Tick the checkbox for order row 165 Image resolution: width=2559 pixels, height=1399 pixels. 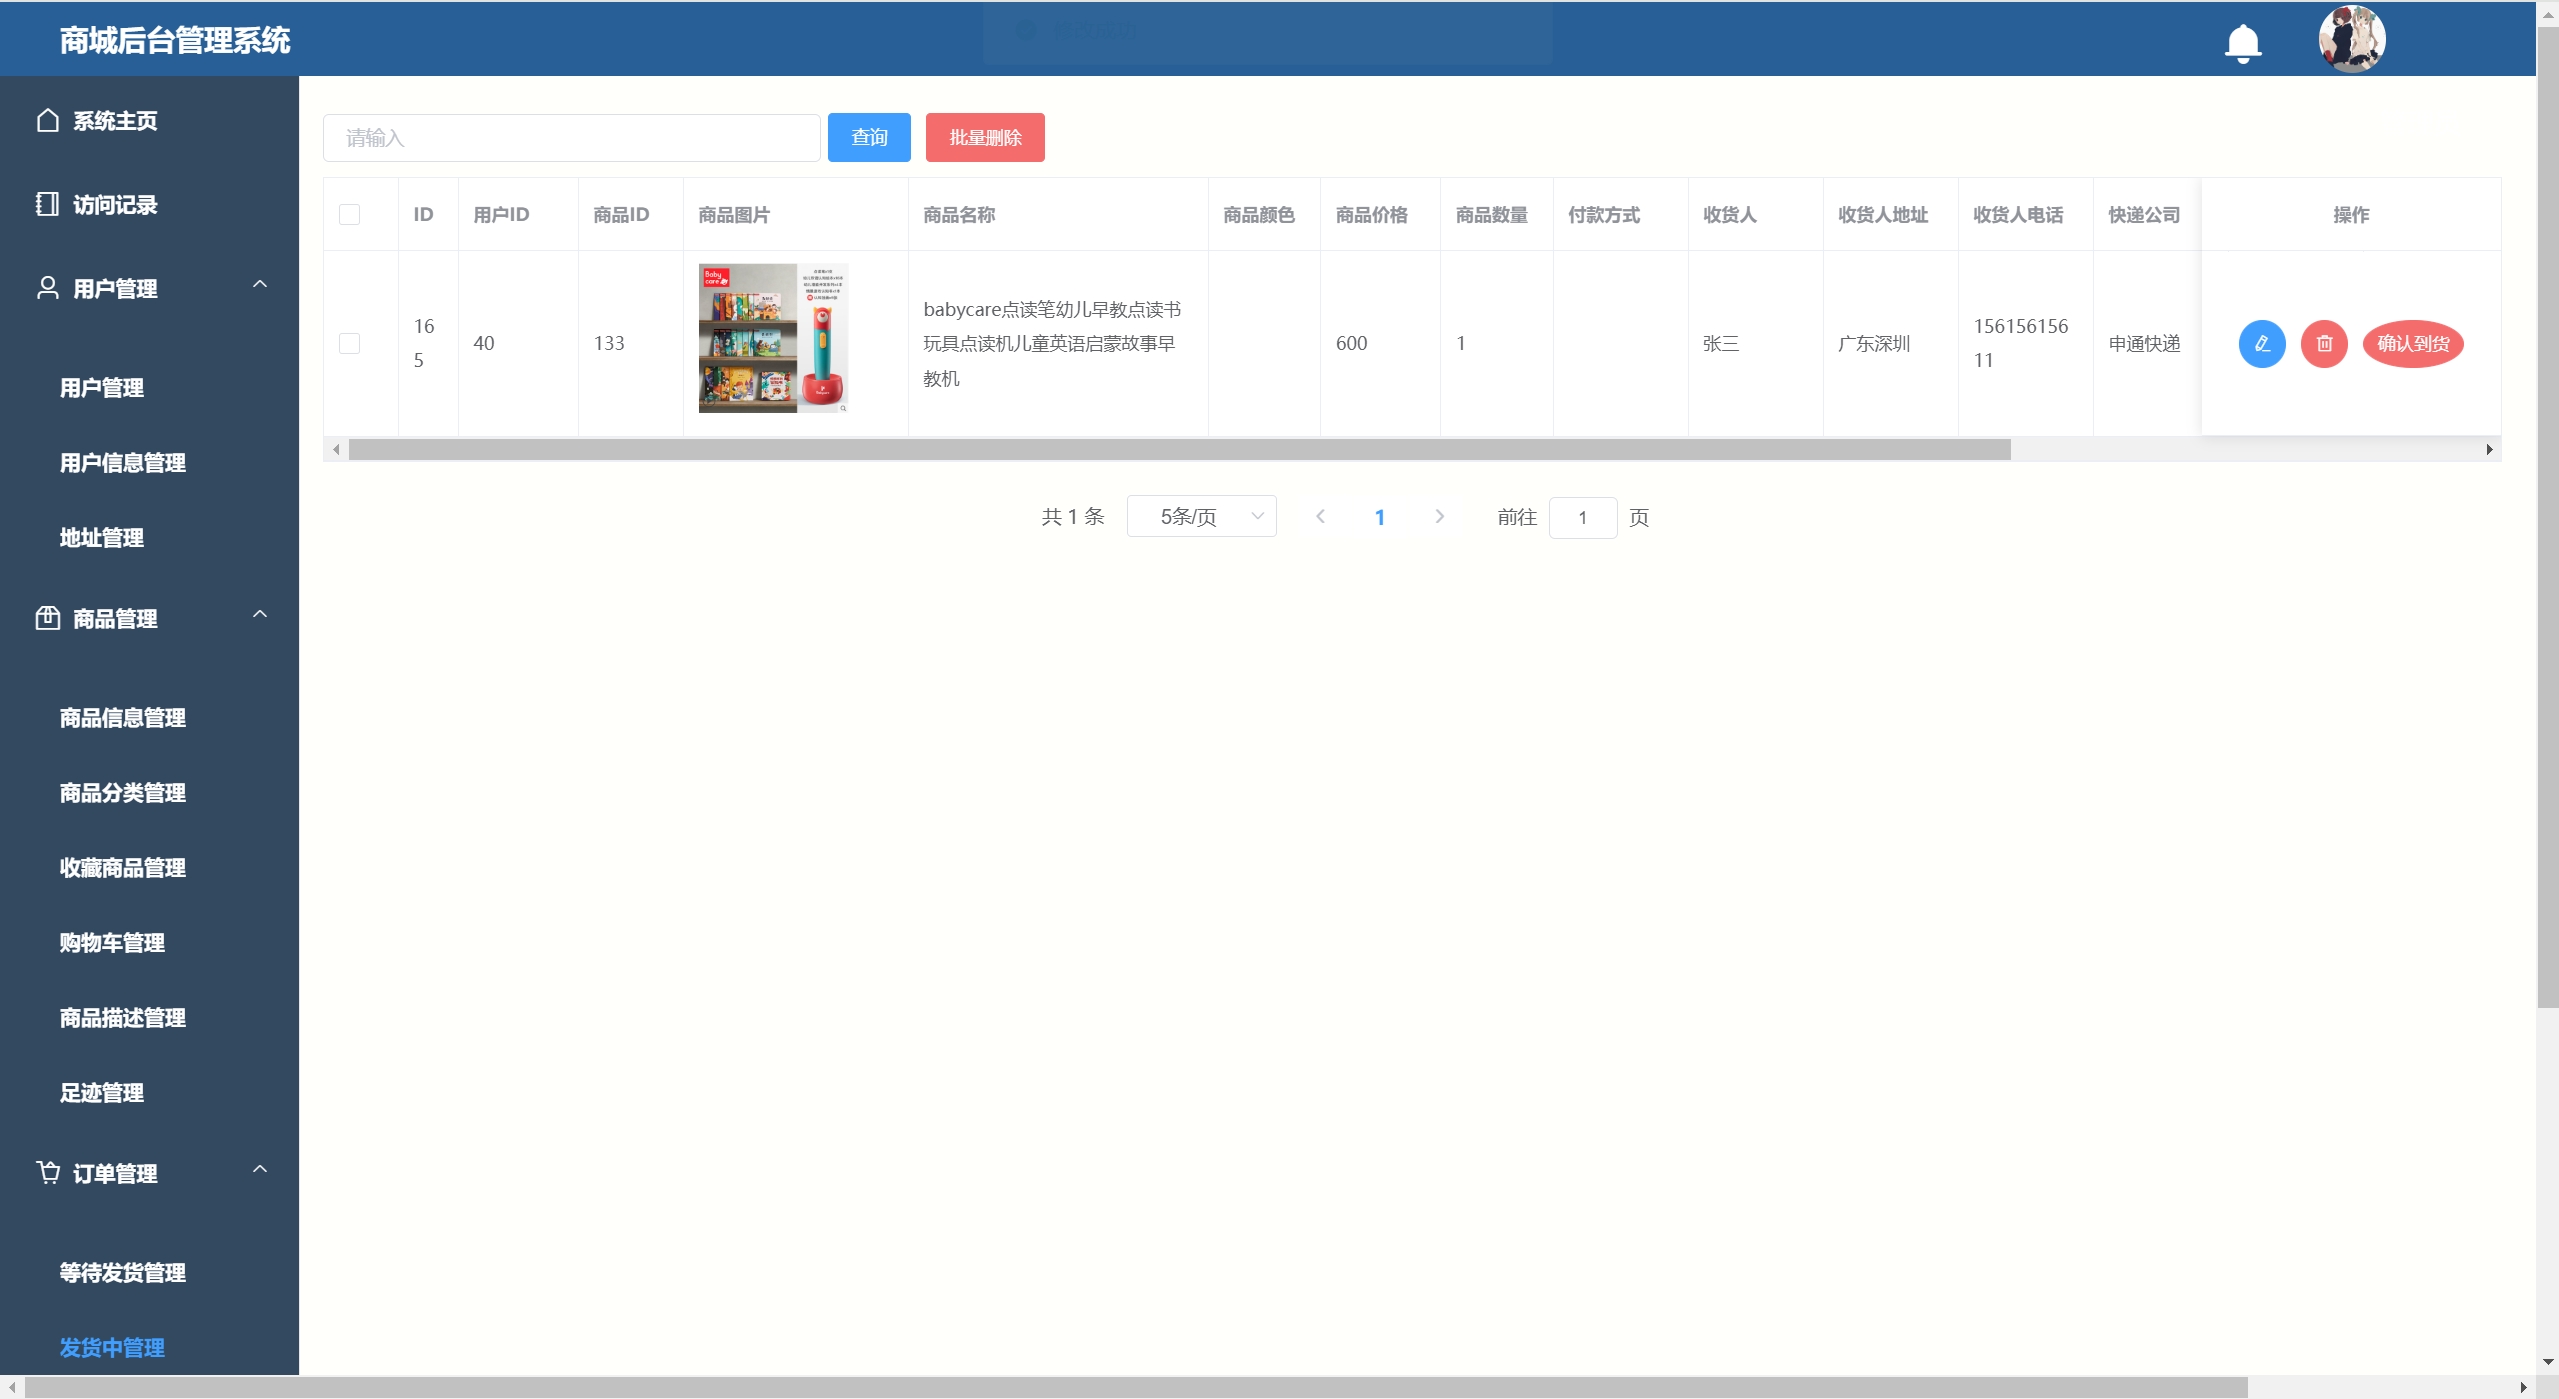pyautogui.click(x=349, y=344)
